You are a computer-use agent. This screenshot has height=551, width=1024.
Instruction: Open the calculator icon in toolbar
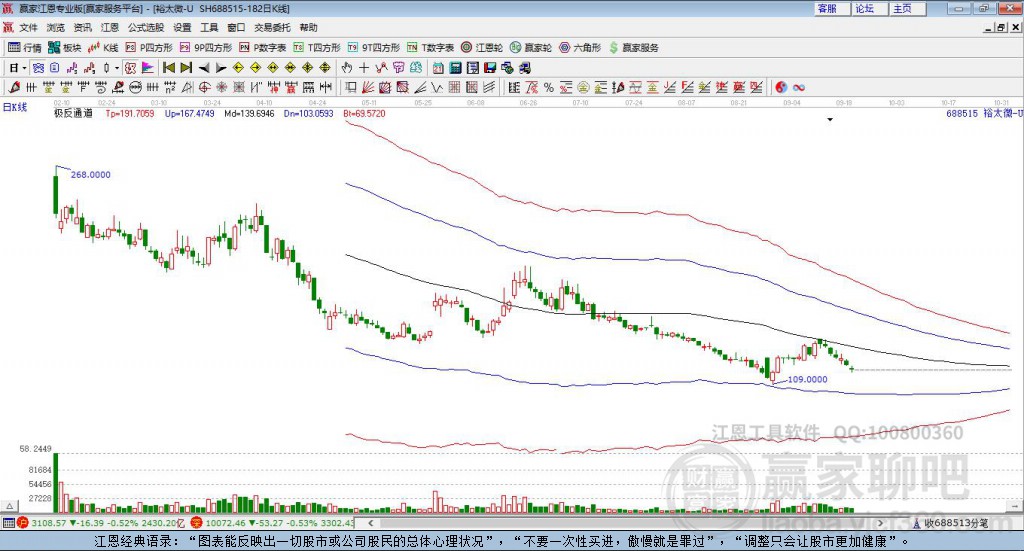pyautogui.click(x=455, y=68)
